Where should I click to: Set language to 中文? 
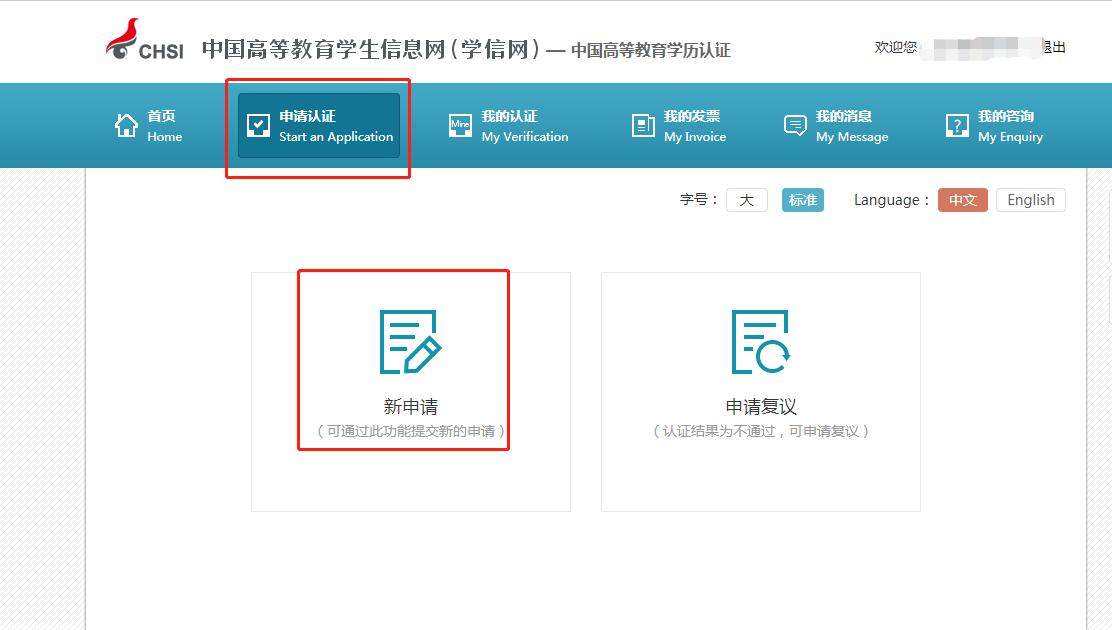[x=962, y=200]
